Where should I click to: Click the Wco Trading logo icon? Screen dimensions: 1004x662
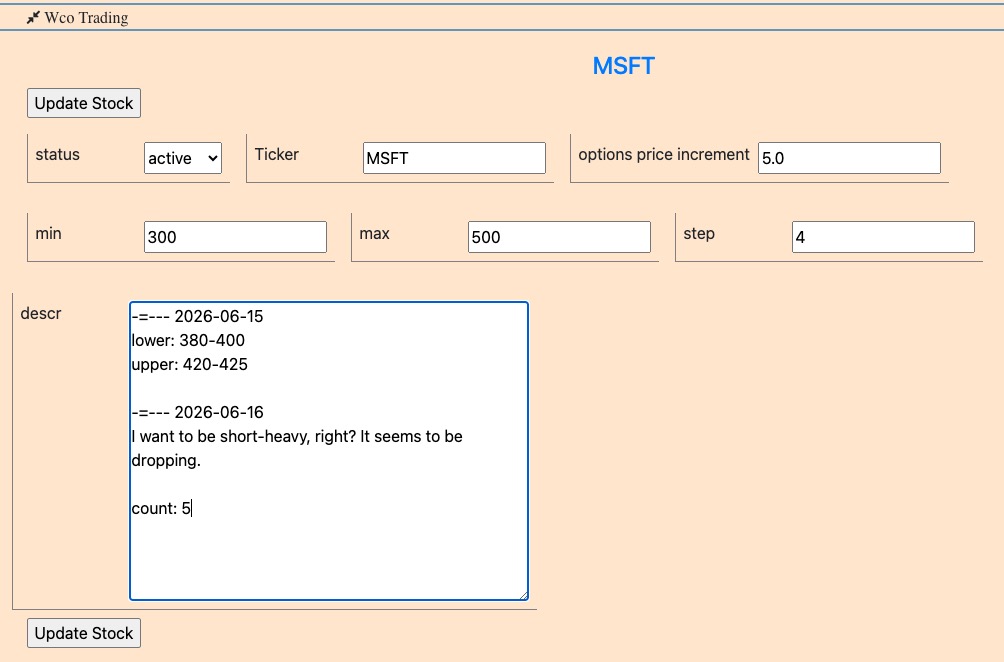click(33, 18)
